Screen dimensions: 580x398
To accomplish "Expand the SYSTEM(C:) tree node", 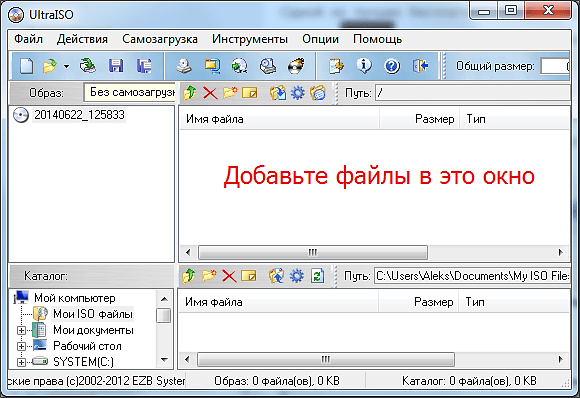I will [x=21, y=362].
